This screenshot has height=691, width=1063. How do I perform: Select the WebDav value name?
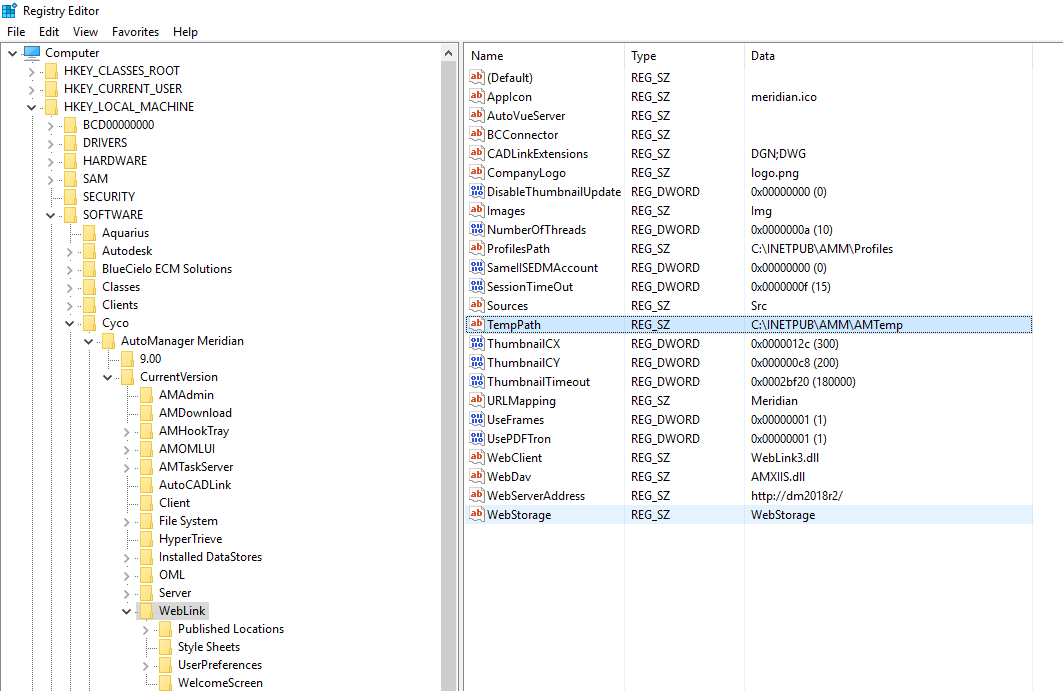click(x=509, y=477)
